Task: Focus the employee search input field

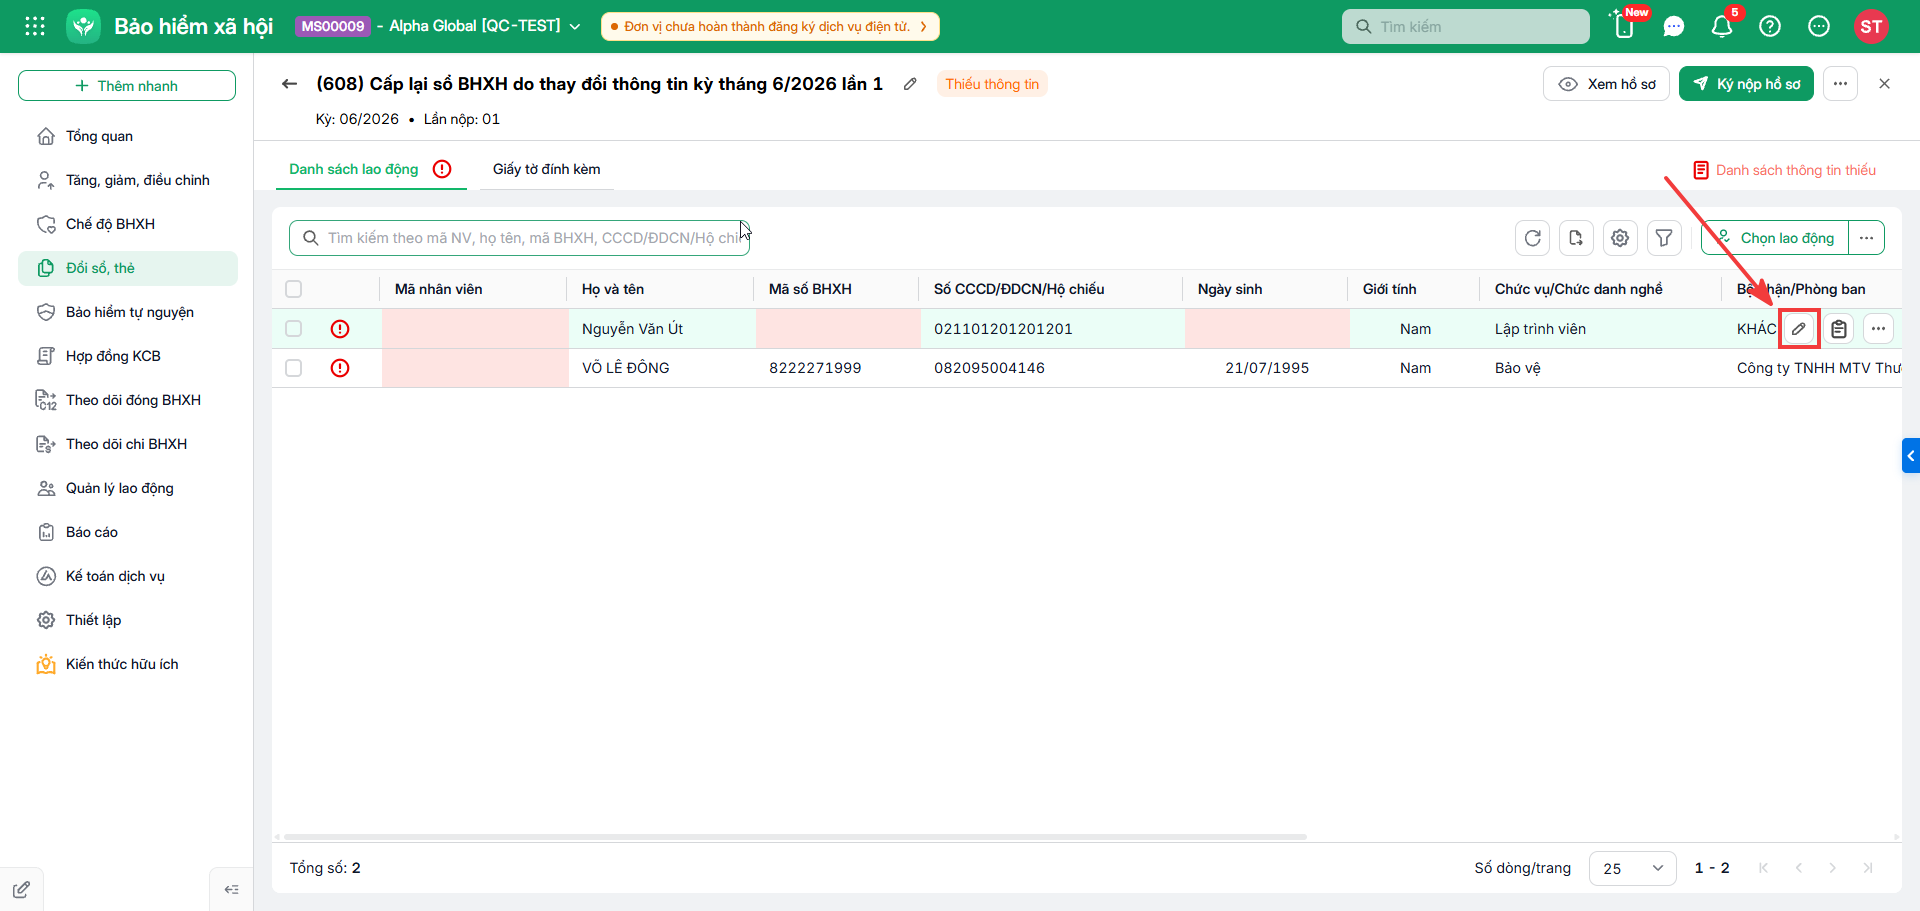Action: pyautogui.click(x=519, y=238)
